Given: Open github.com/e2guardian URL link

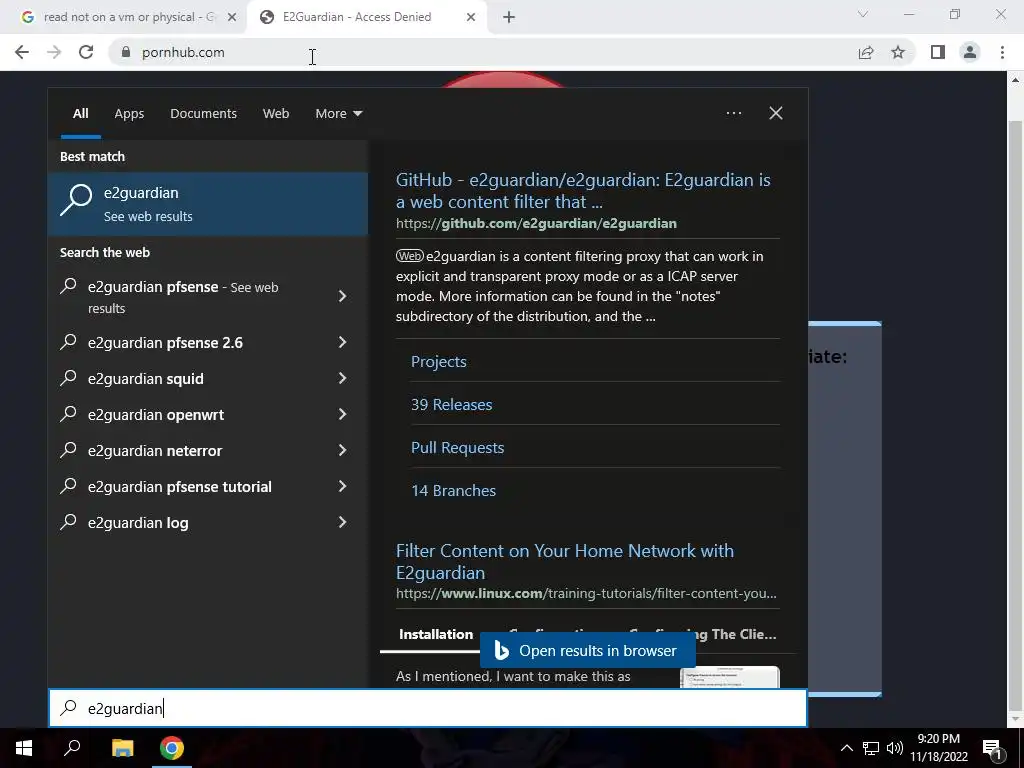Looking at the screenshot, I should (536, 223).
